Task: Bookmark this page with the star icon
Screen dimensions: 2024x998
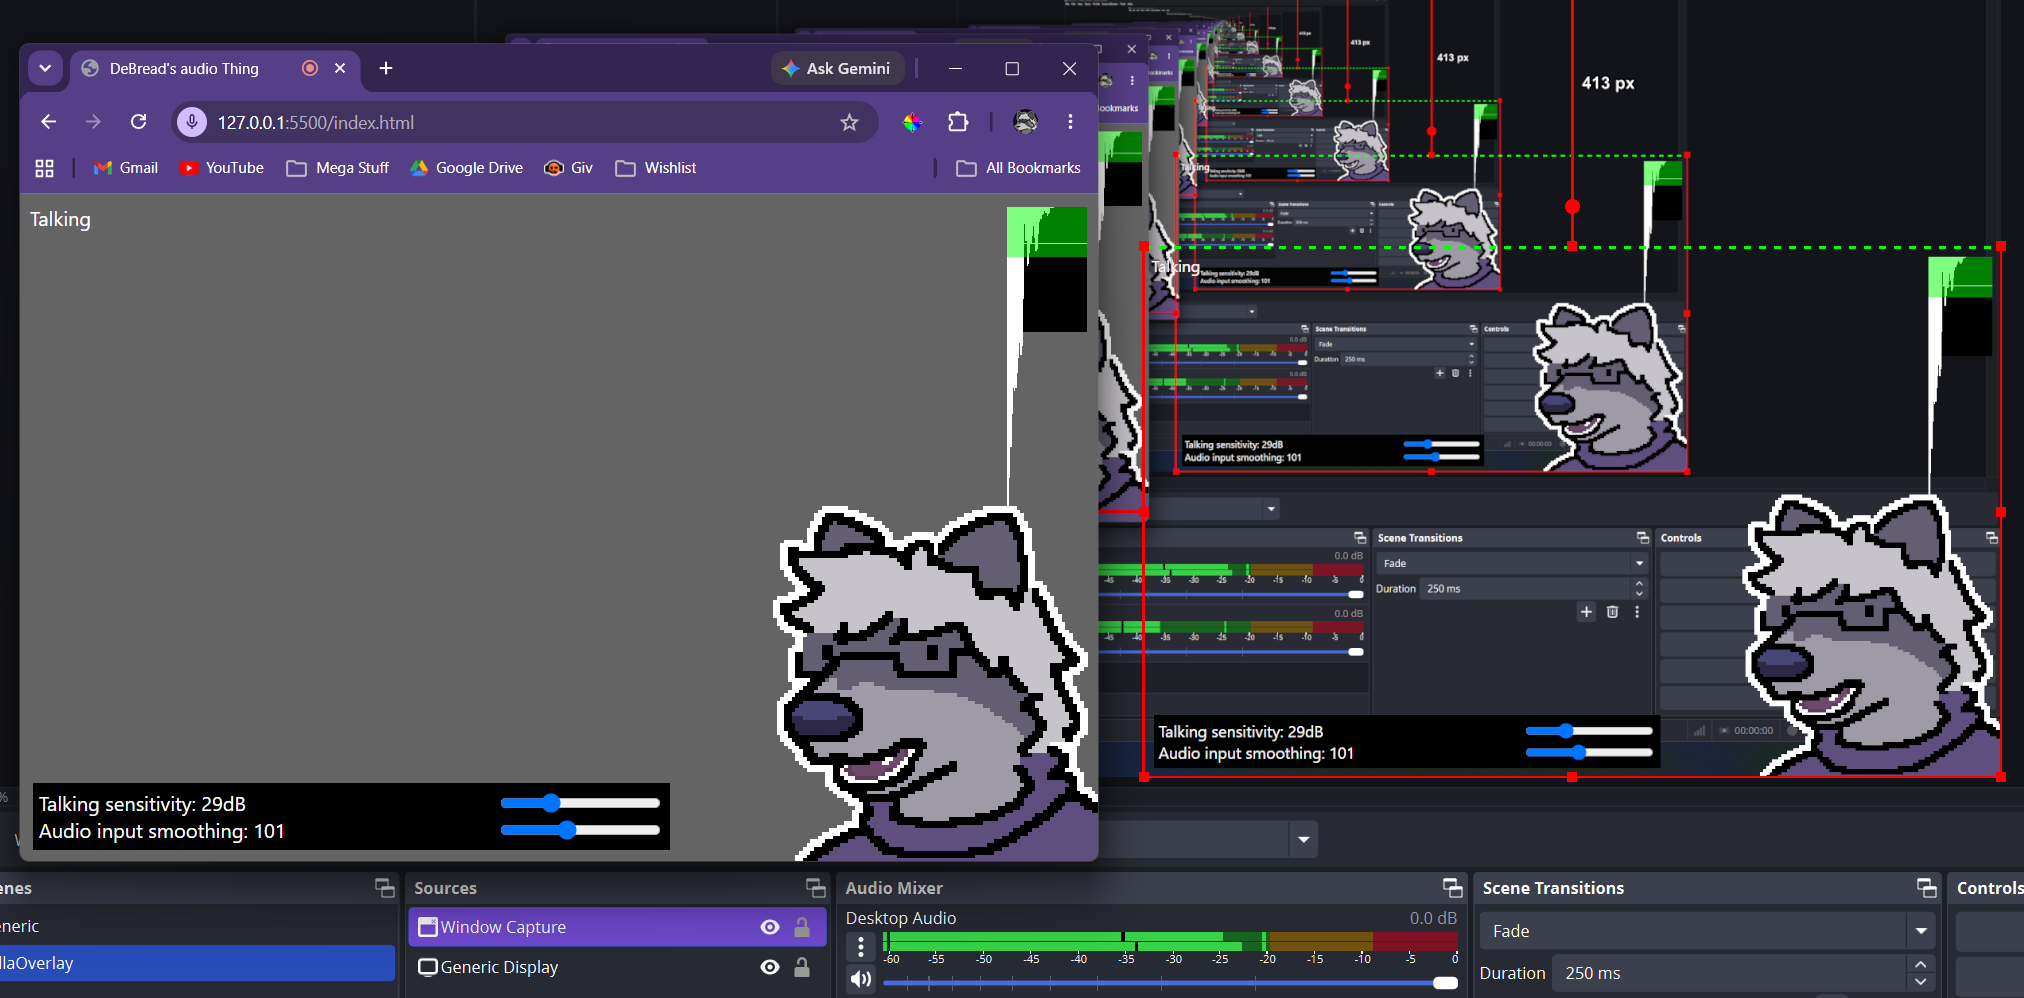Action: point(849,122)
